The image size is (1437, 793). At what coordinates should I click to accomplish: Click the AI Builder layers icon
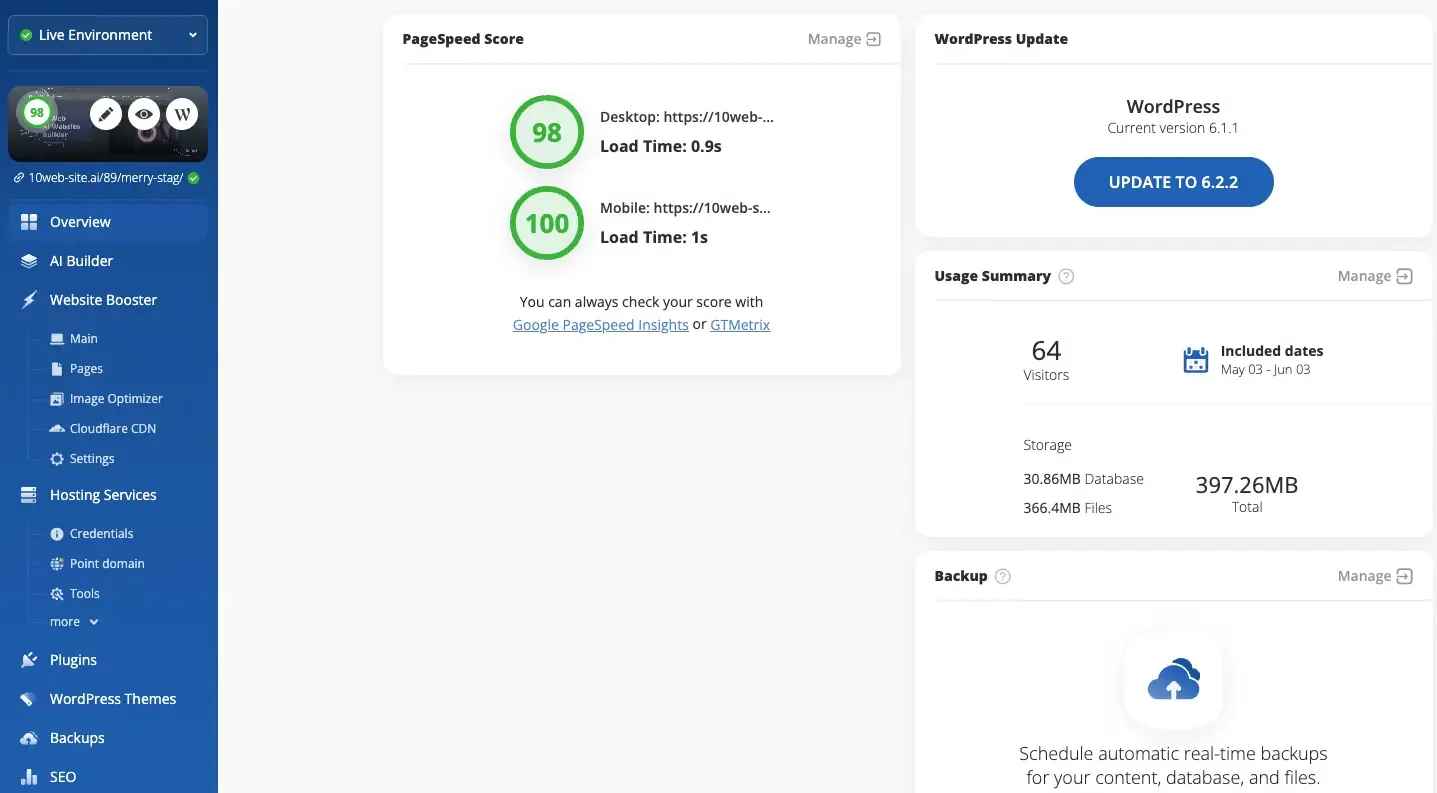[x=29, y=261]
